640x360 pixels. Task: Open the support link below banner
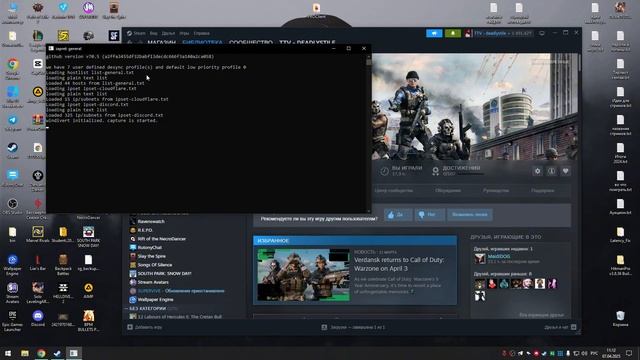(x=542, y=191)
